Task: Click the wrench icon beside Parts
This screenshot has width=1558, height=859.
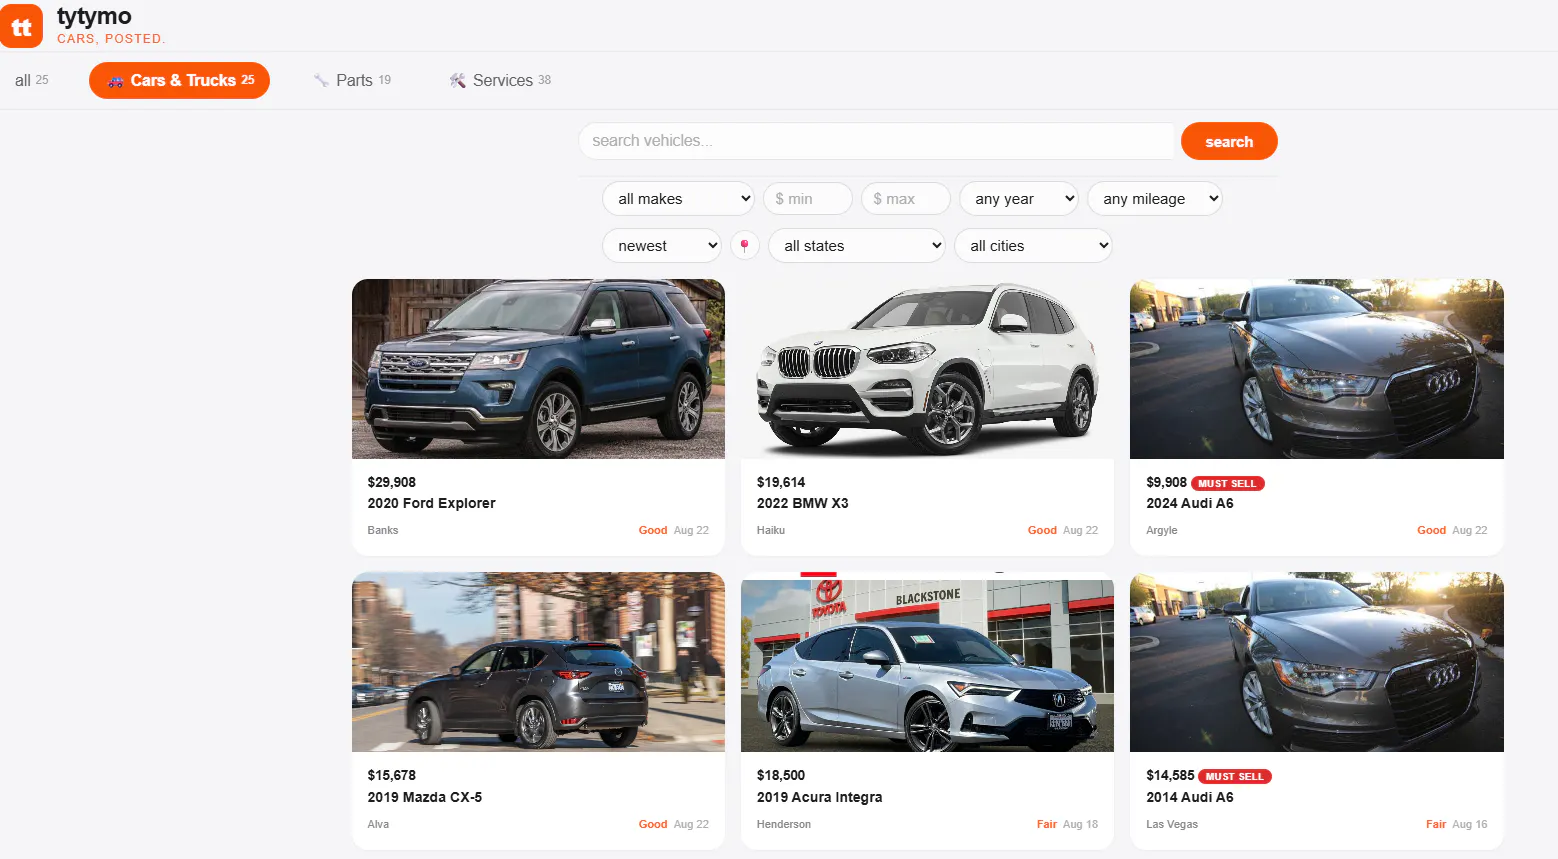Action: pos(321,80)
